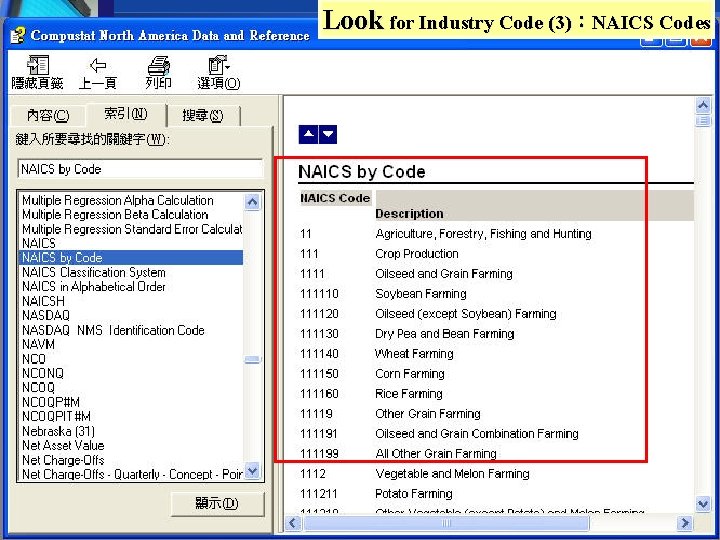720x540 pixels.
Task: Select the NAVM index entry
Action: coord(39,344)
